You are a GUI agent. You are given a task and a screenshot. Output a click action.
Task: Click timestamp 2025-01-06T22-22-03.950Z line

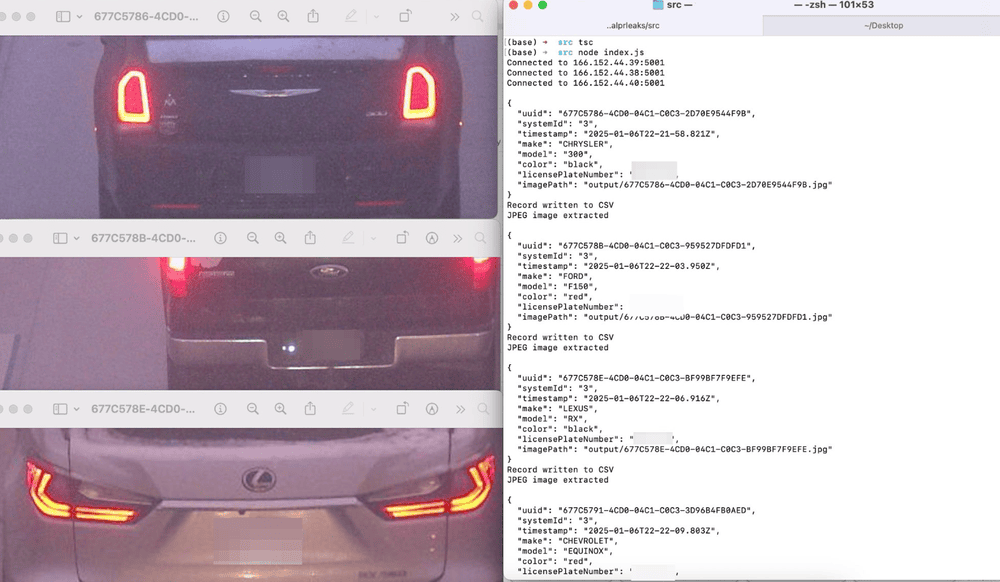coord(619,266)
